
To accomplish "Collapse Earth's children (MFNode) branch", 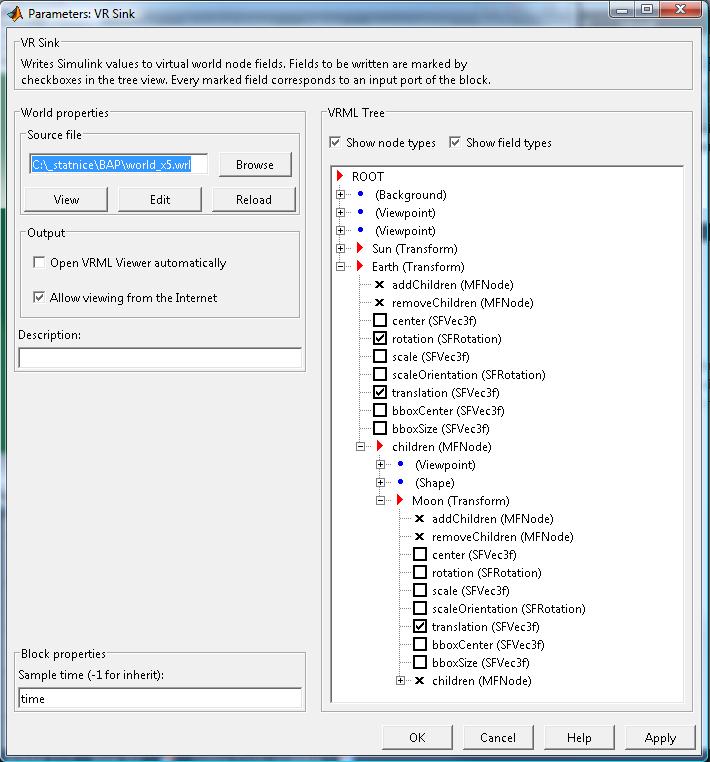I will pos(360,446).
